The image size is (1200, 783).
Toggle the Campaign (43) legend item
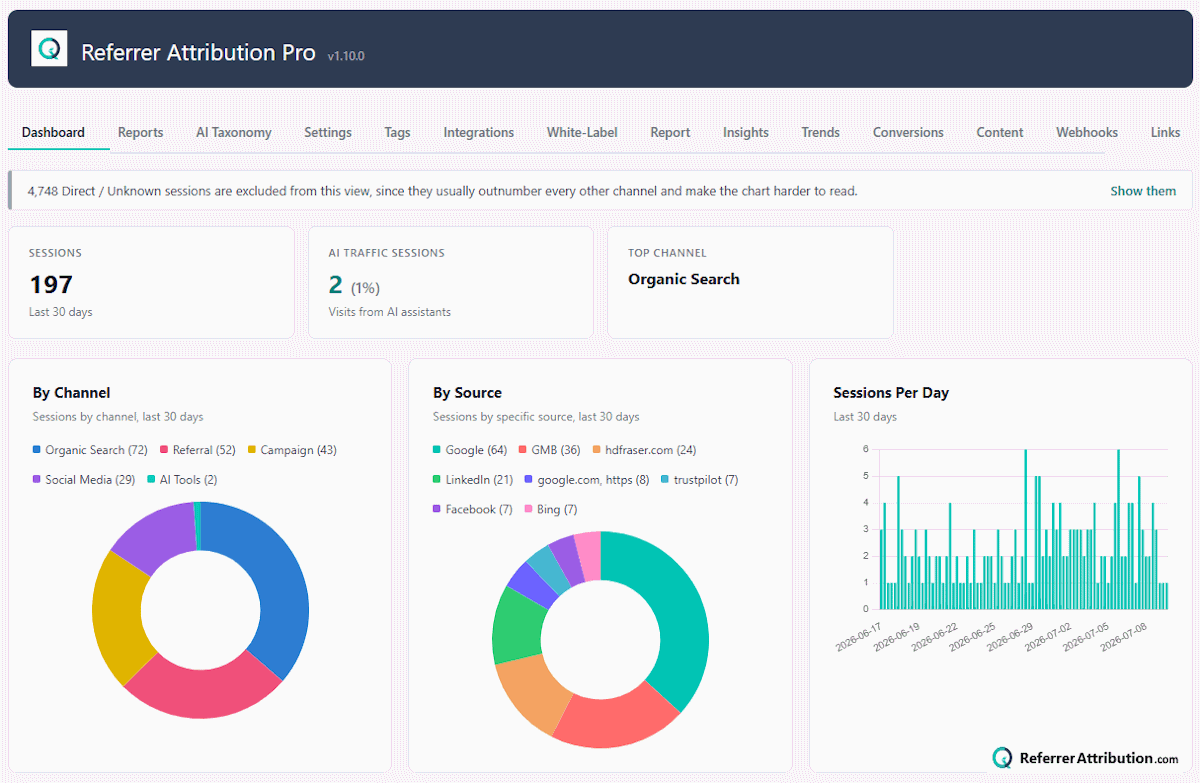pos(292,450)
